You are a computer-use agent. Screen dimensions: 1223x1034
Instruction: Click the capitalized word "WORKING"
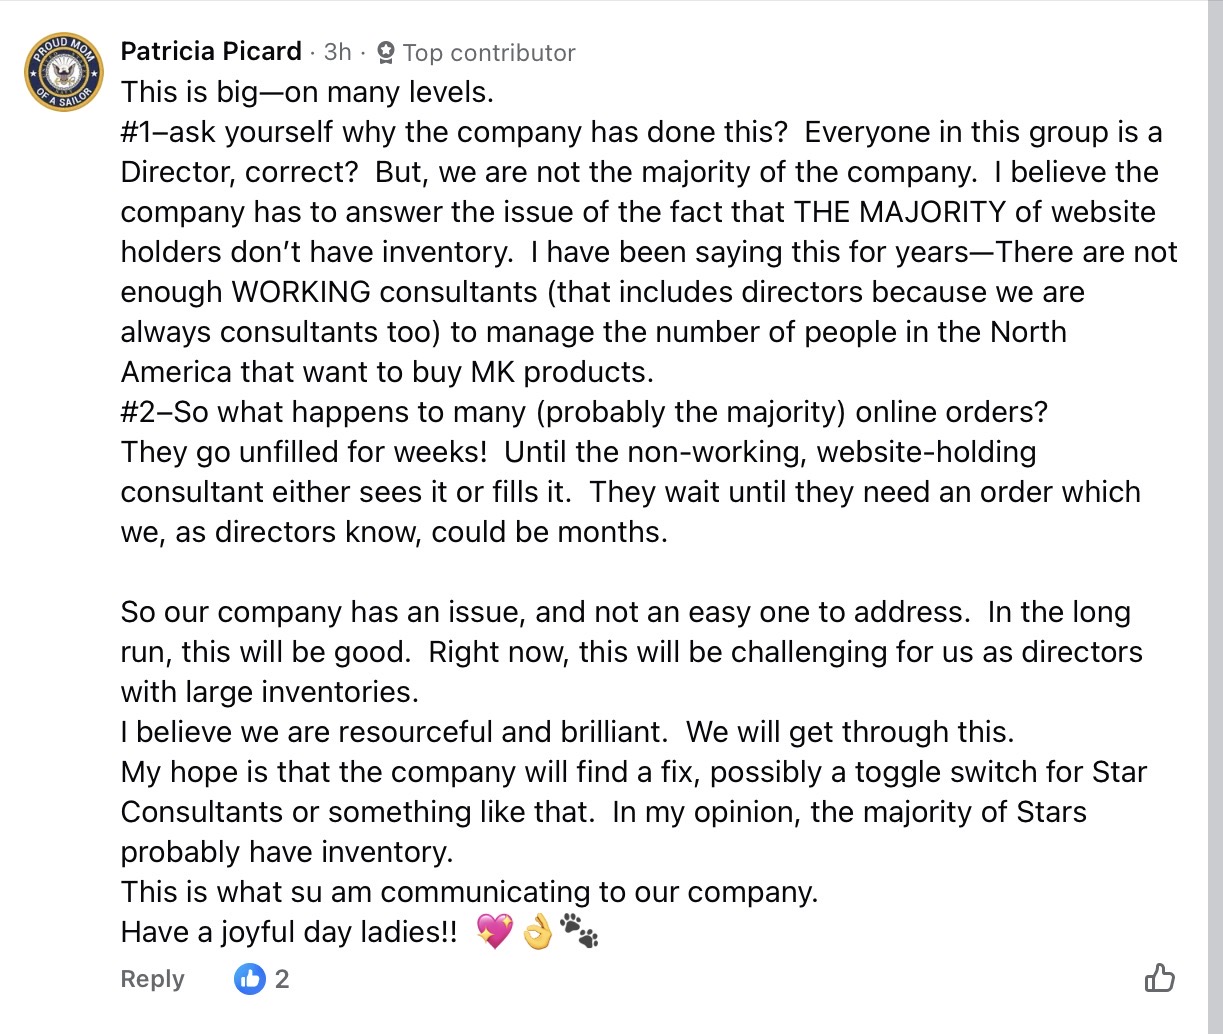(x=301, y=292)
